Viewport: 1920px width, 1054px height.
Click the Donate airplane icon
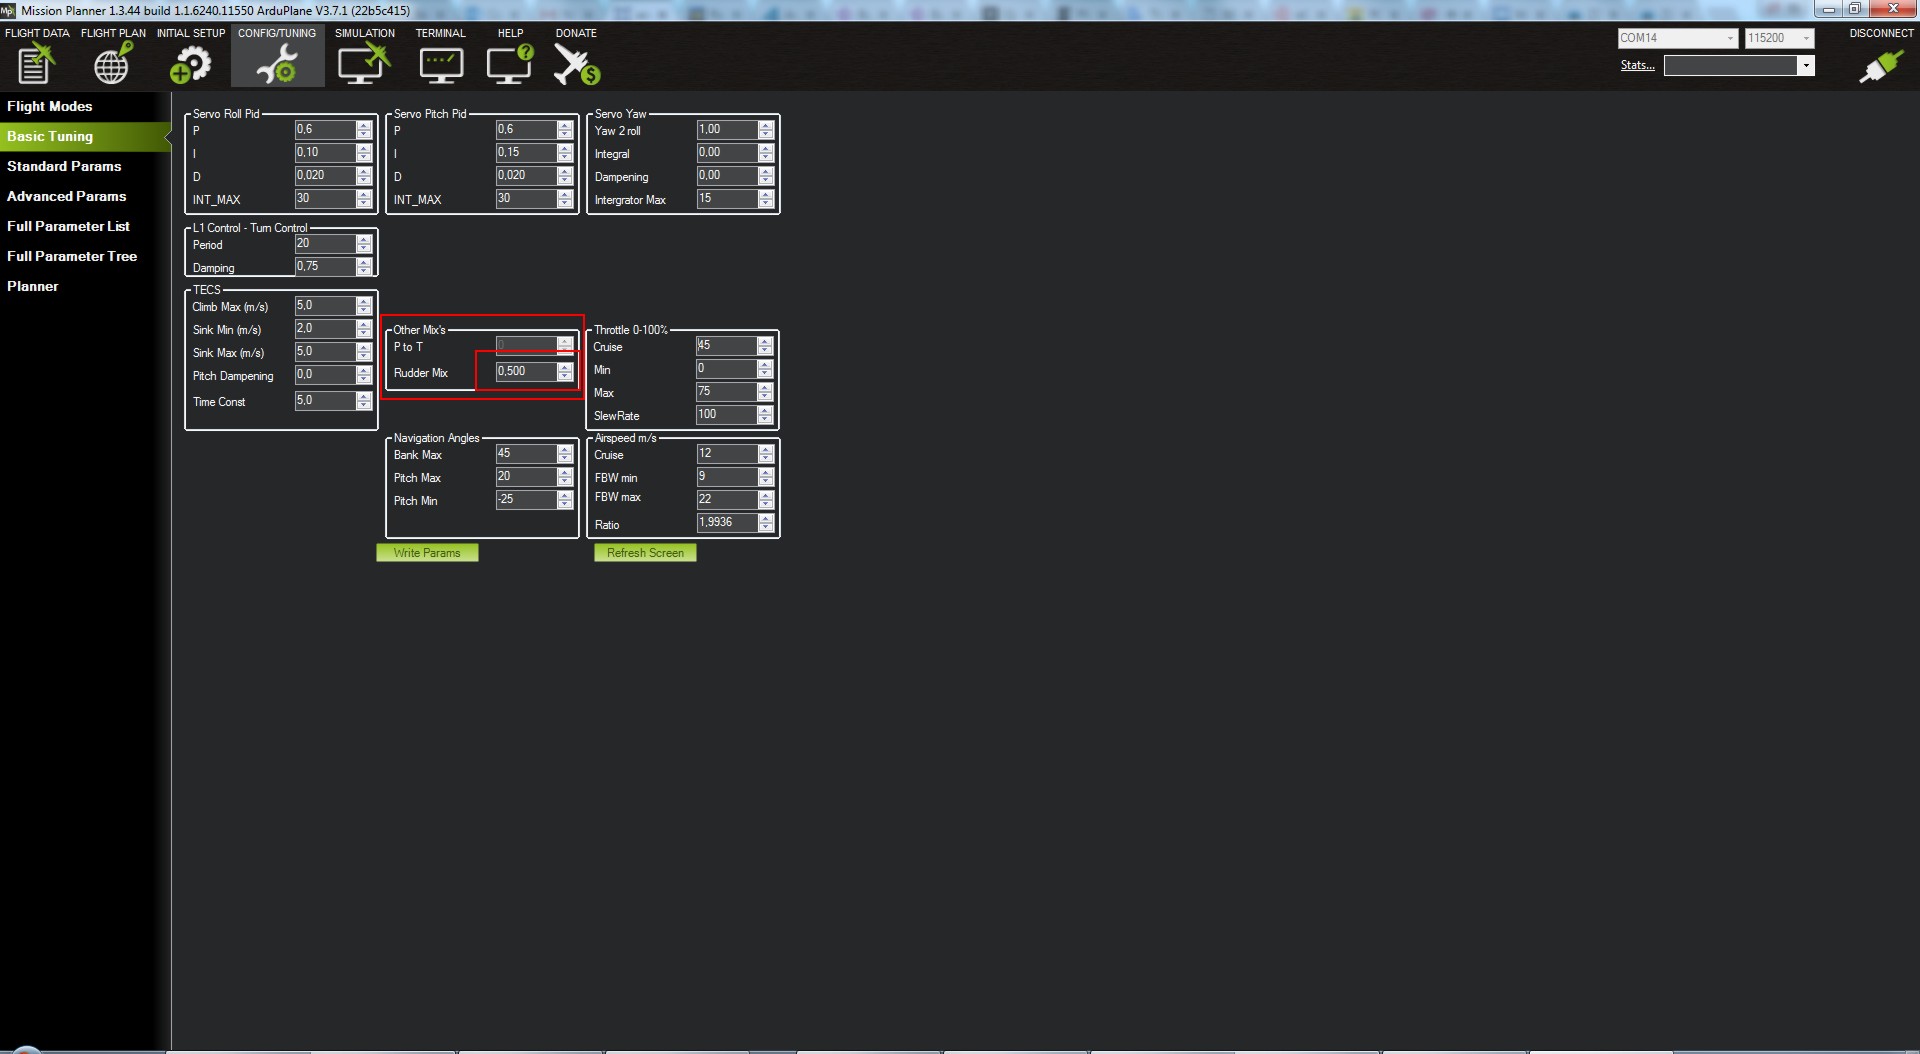tap(576, 65)
